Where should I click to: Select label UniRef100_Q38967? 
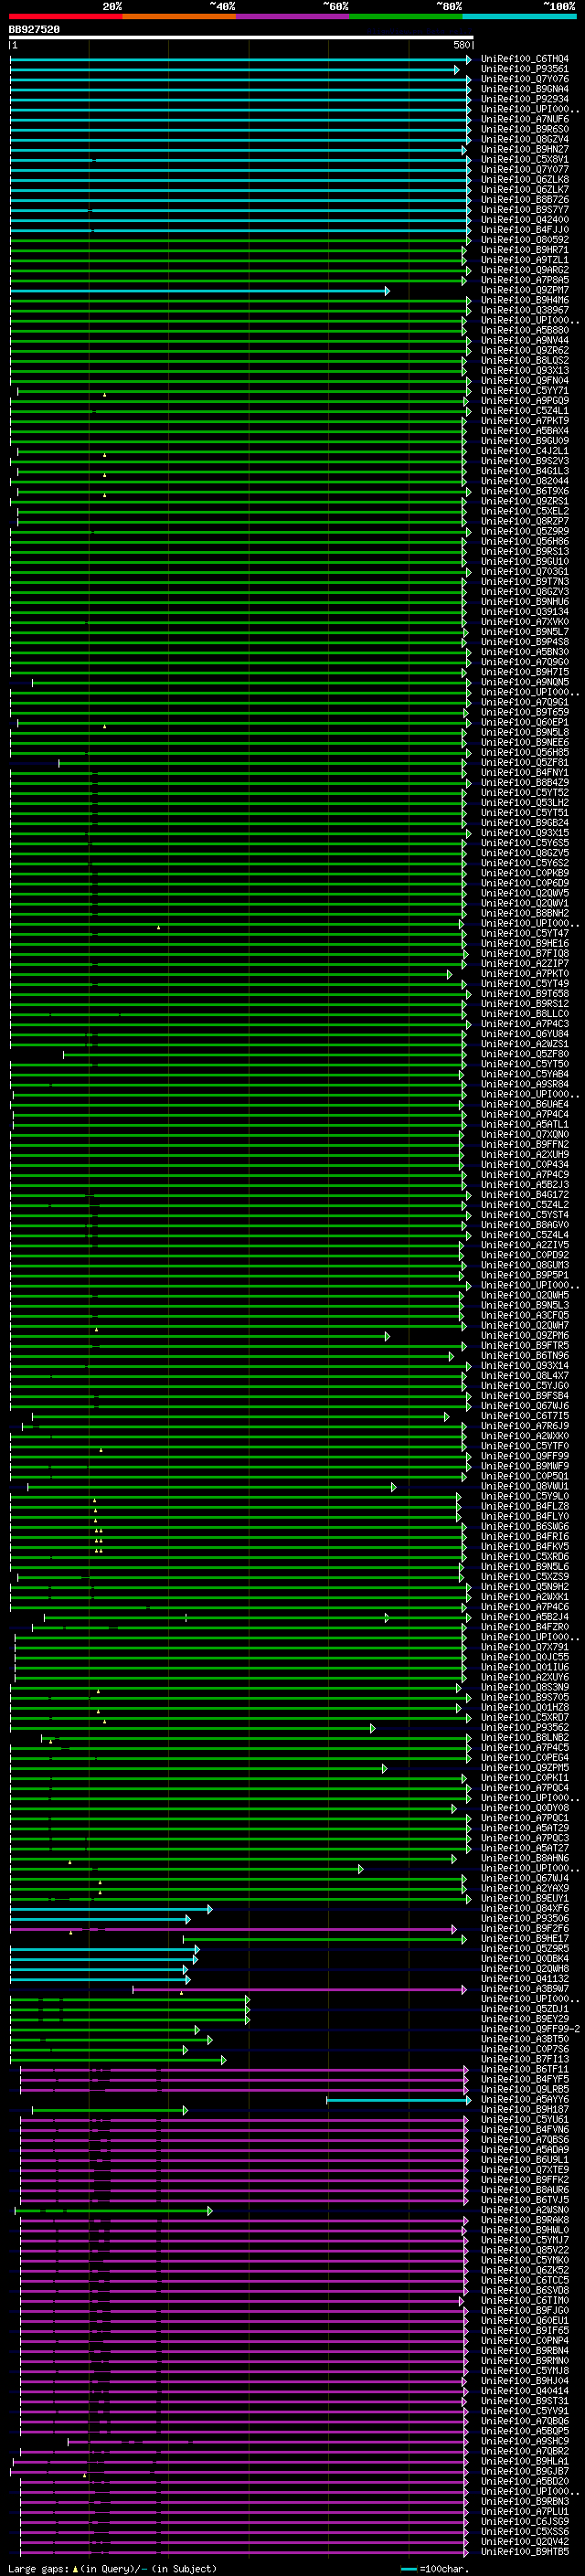pos(525,311)
